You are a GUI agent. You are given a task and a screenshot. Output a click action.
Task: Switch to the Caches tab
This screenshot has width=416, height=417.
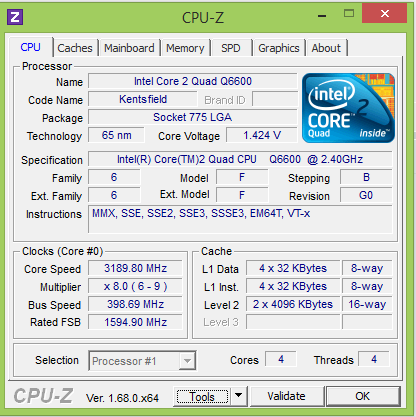(75, 48)
